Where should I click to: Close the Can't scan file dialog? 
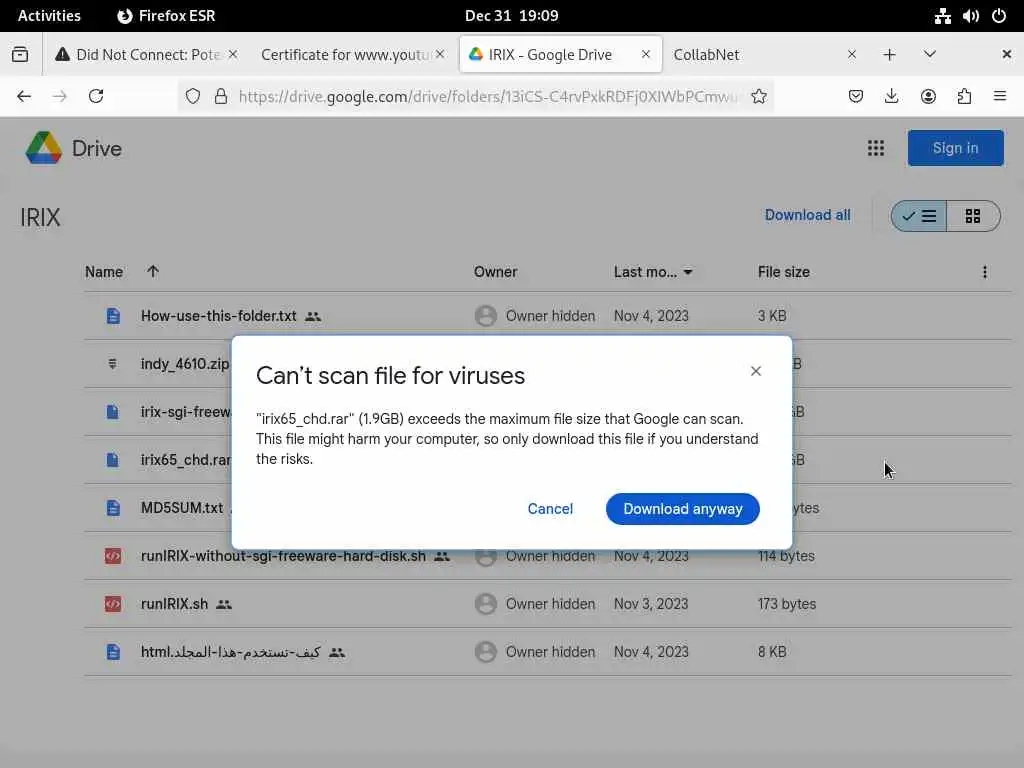(x=756, y=371)
